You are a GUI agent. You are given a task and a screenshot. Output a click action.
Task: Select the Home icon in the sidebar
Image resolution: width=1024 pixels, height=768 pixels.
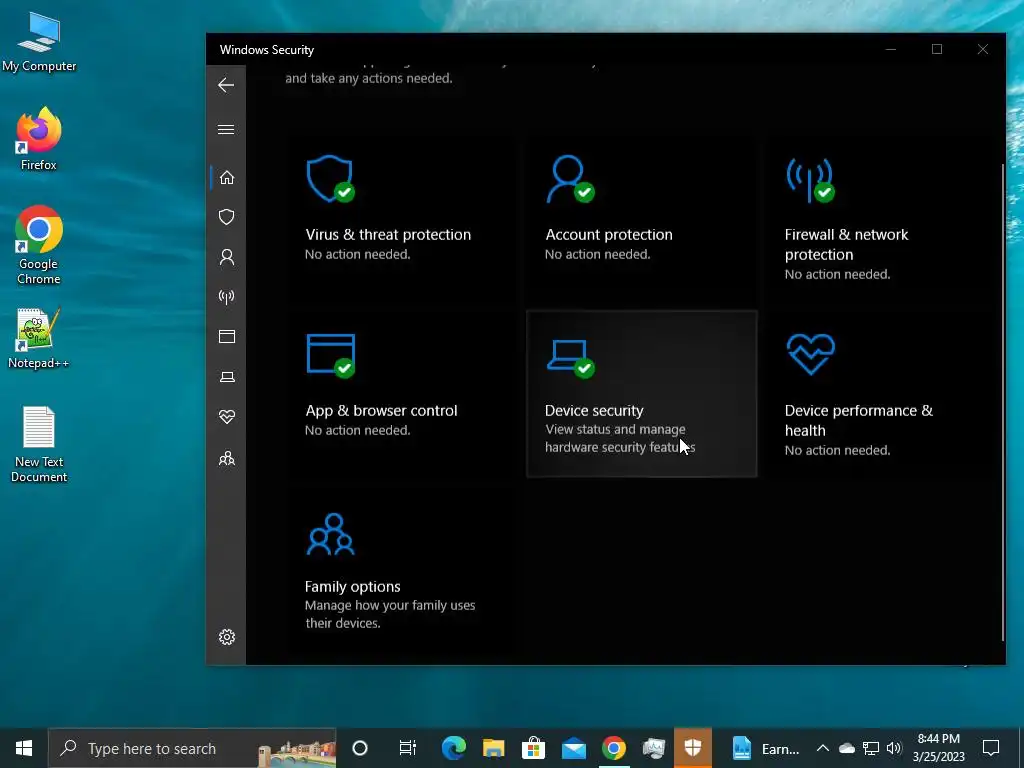coord(227,178)
